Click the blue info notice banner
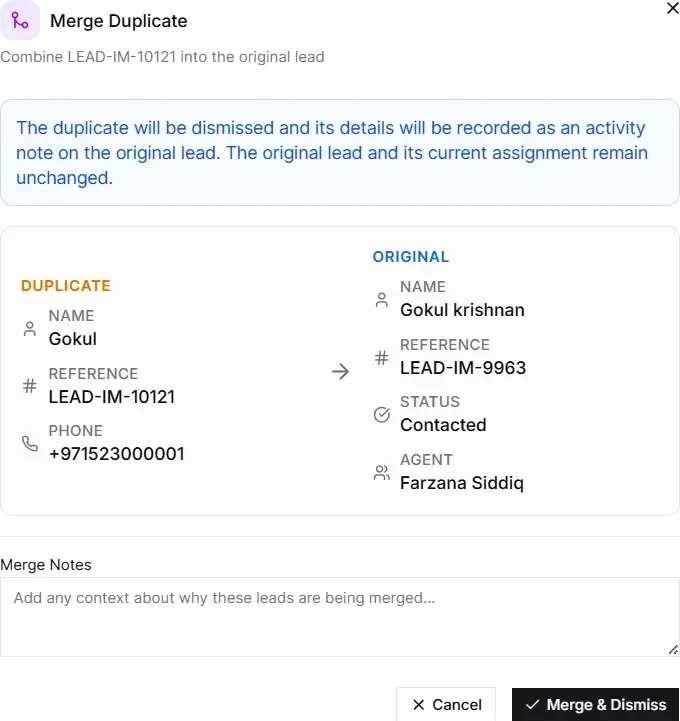680x721 pixels. point(340,153)
